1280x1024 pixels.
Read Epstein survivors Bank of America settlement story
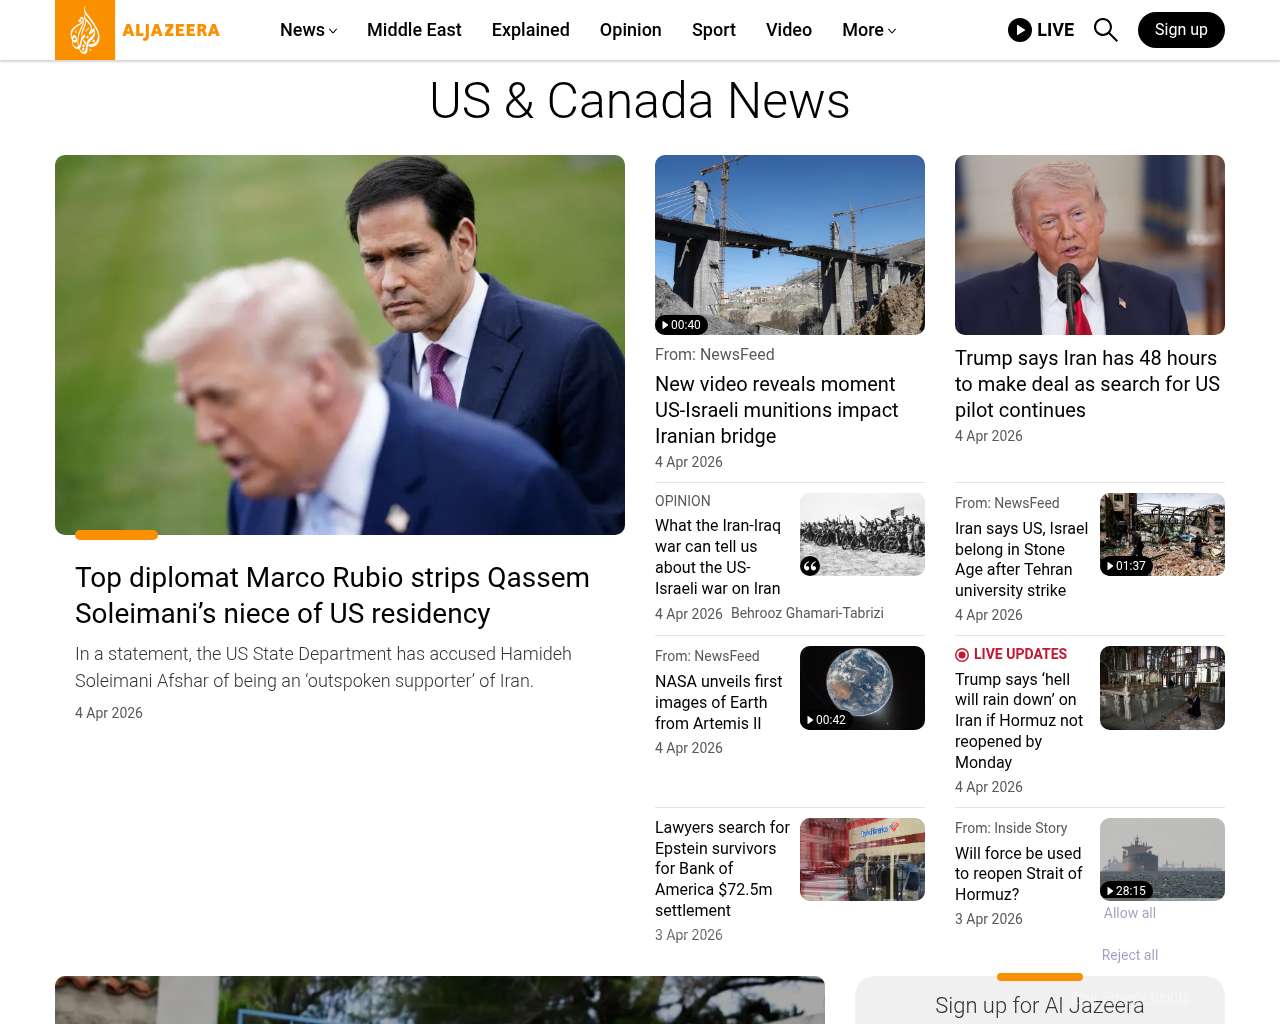pos(722,869)
